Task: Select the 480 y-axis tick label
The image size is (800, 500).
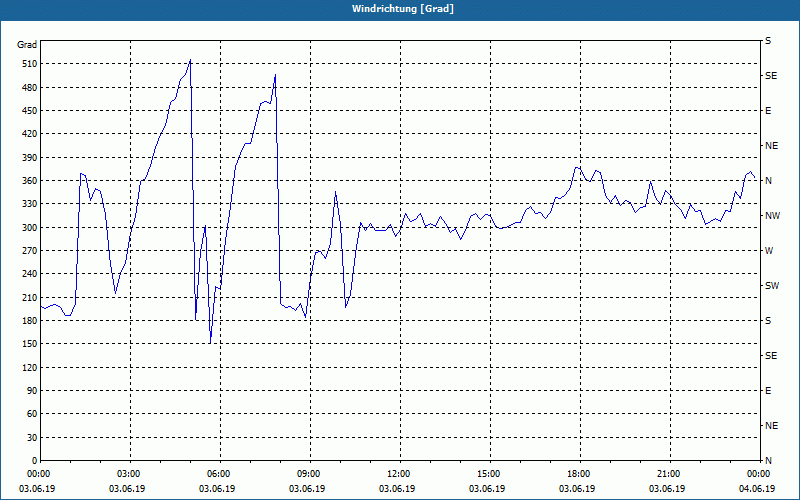Action: point(30,88)
